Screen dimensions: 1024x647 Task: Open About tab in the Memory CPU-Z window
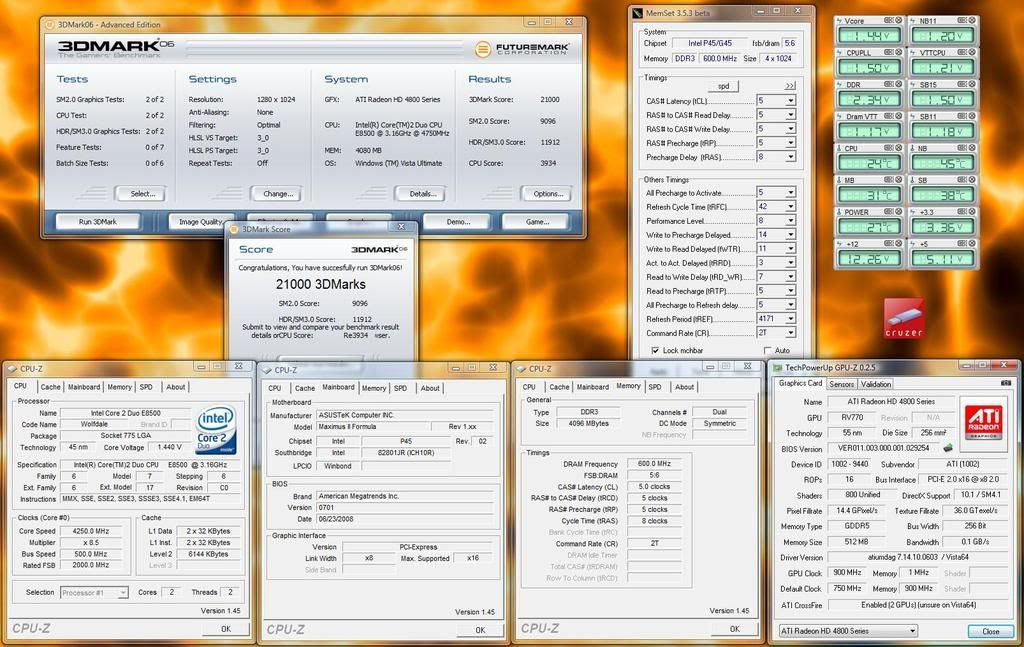pos(684,387)
